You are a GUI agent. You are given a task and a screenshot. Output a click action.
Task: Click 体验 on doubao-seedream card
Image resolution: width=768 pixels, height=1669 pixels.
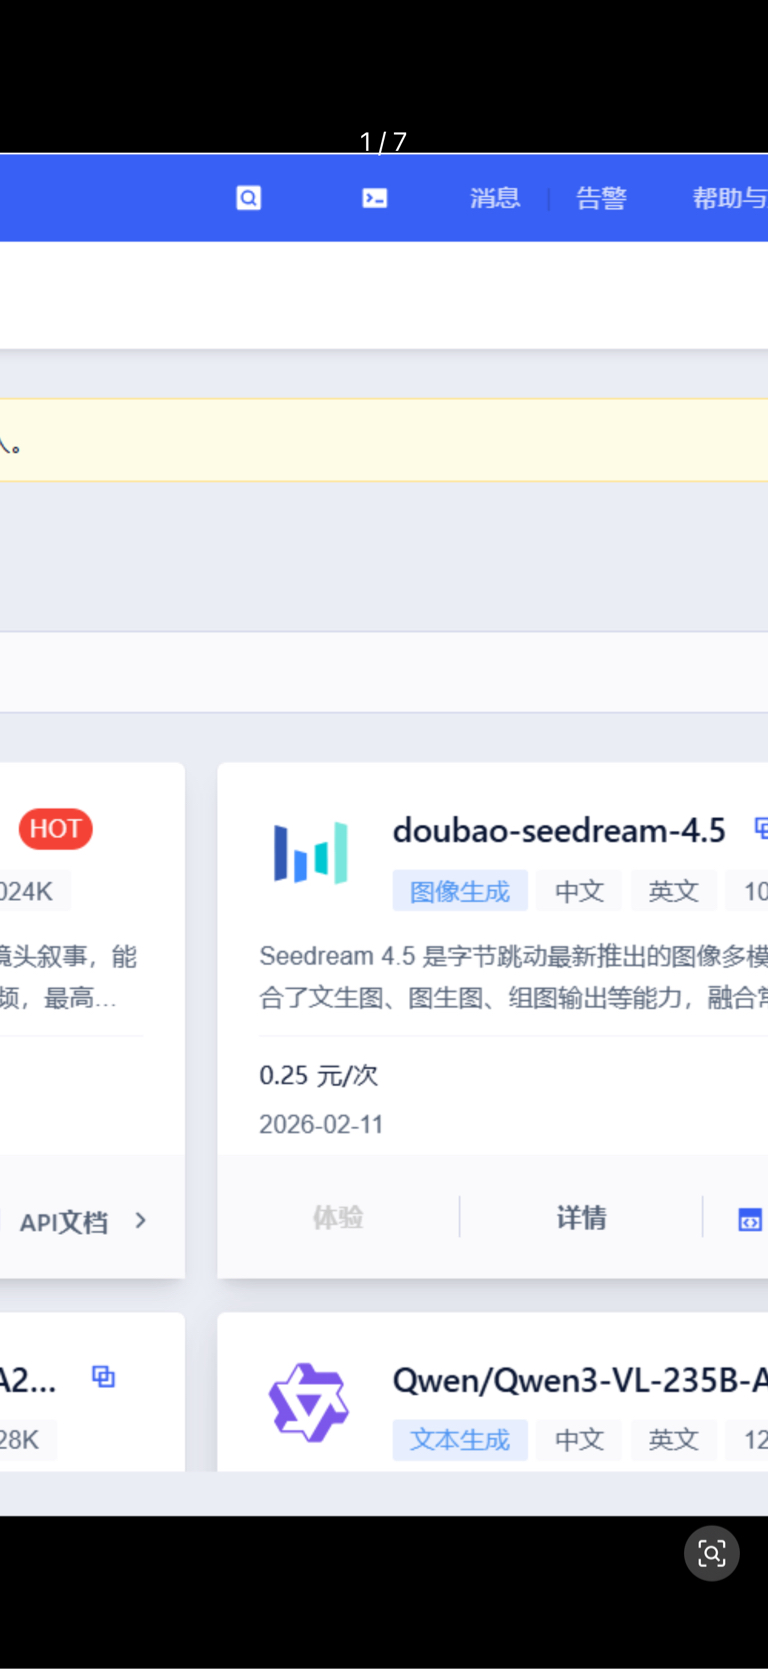click(x=338, y=1217)
